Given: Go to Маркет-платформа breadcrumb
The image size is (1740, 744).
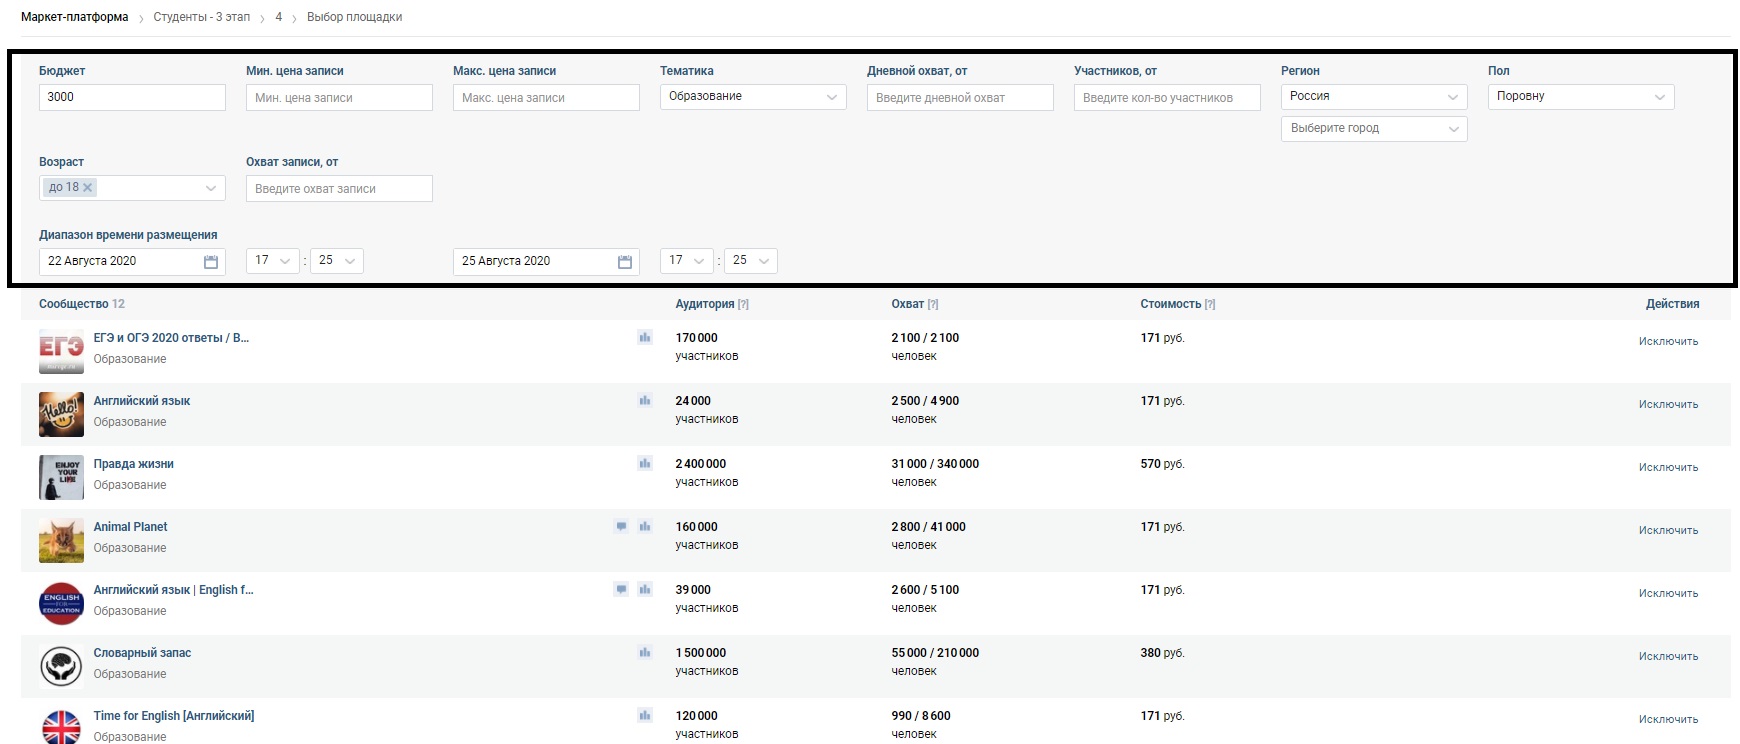Looking at the screenshot, I should pyautogui.click(x=75, y=17).
